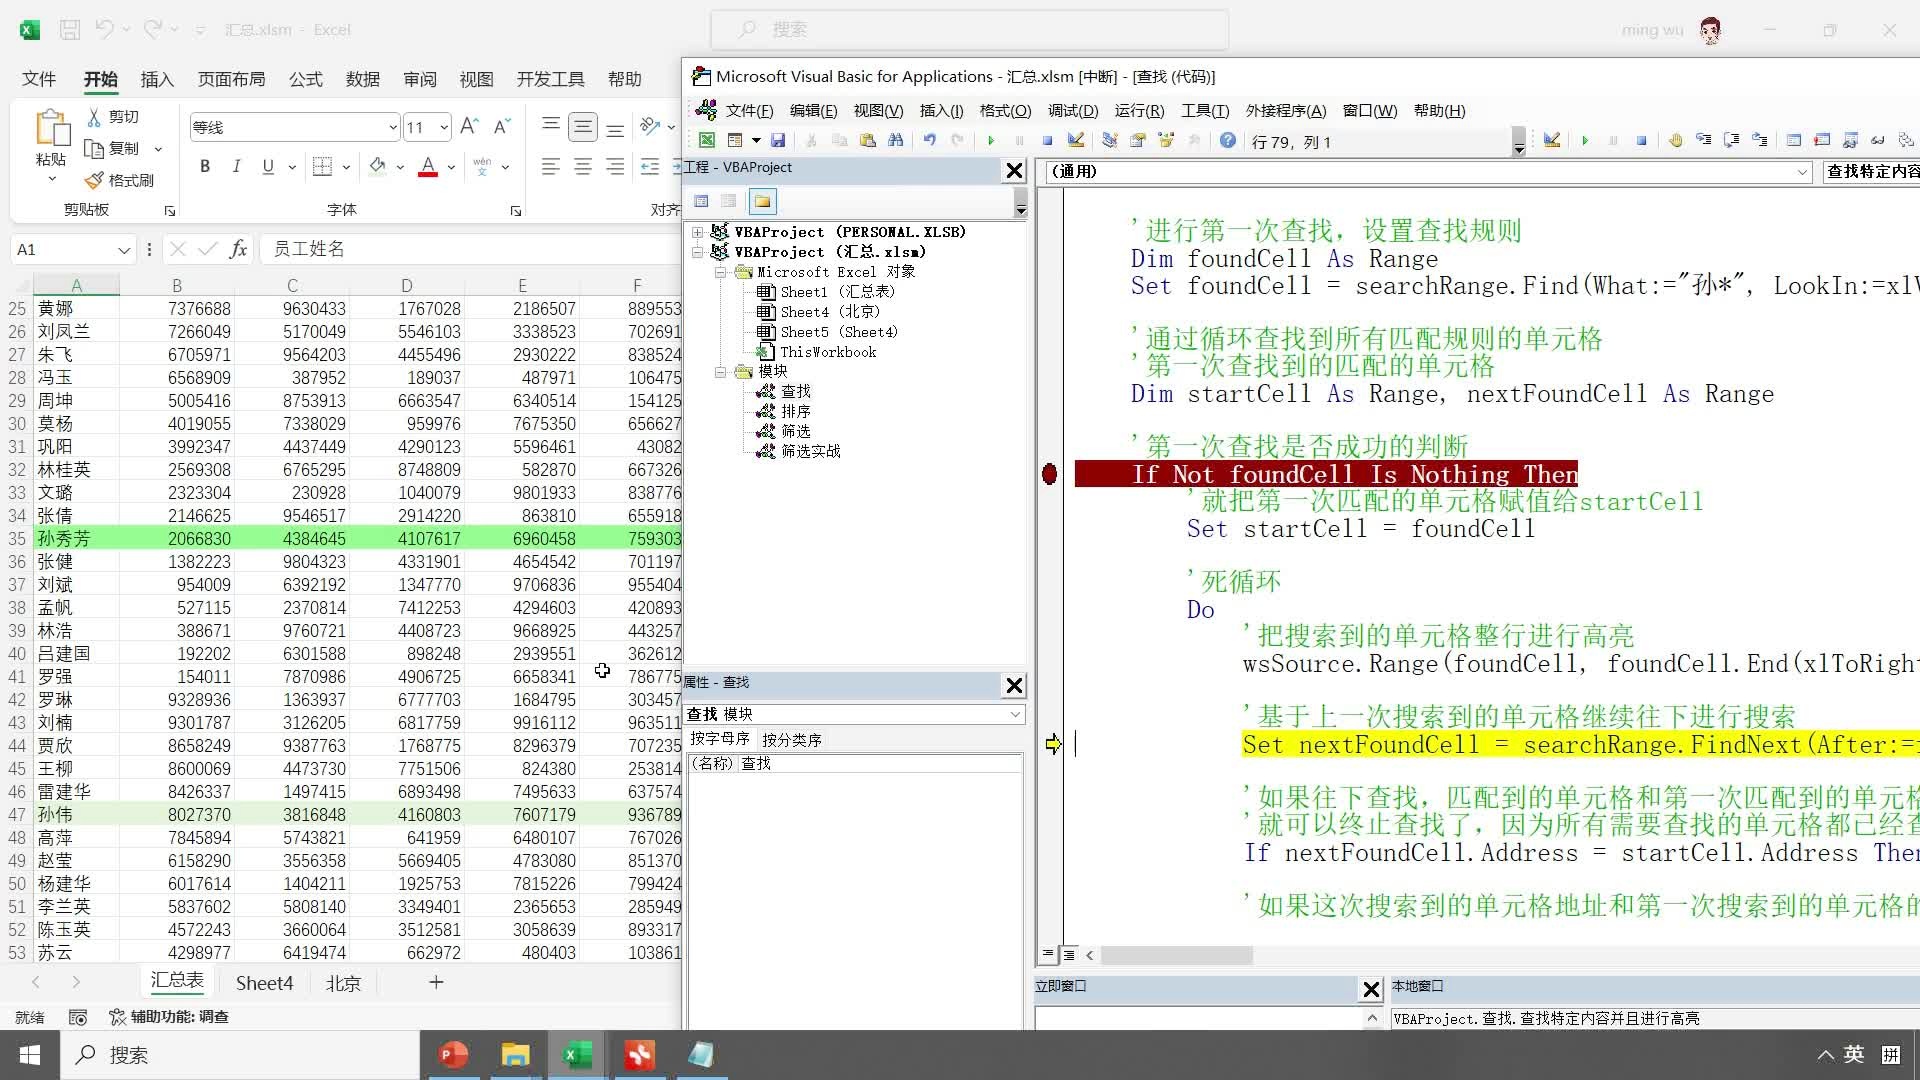Click horizontal scrollbar of code window

point(1176,955)
